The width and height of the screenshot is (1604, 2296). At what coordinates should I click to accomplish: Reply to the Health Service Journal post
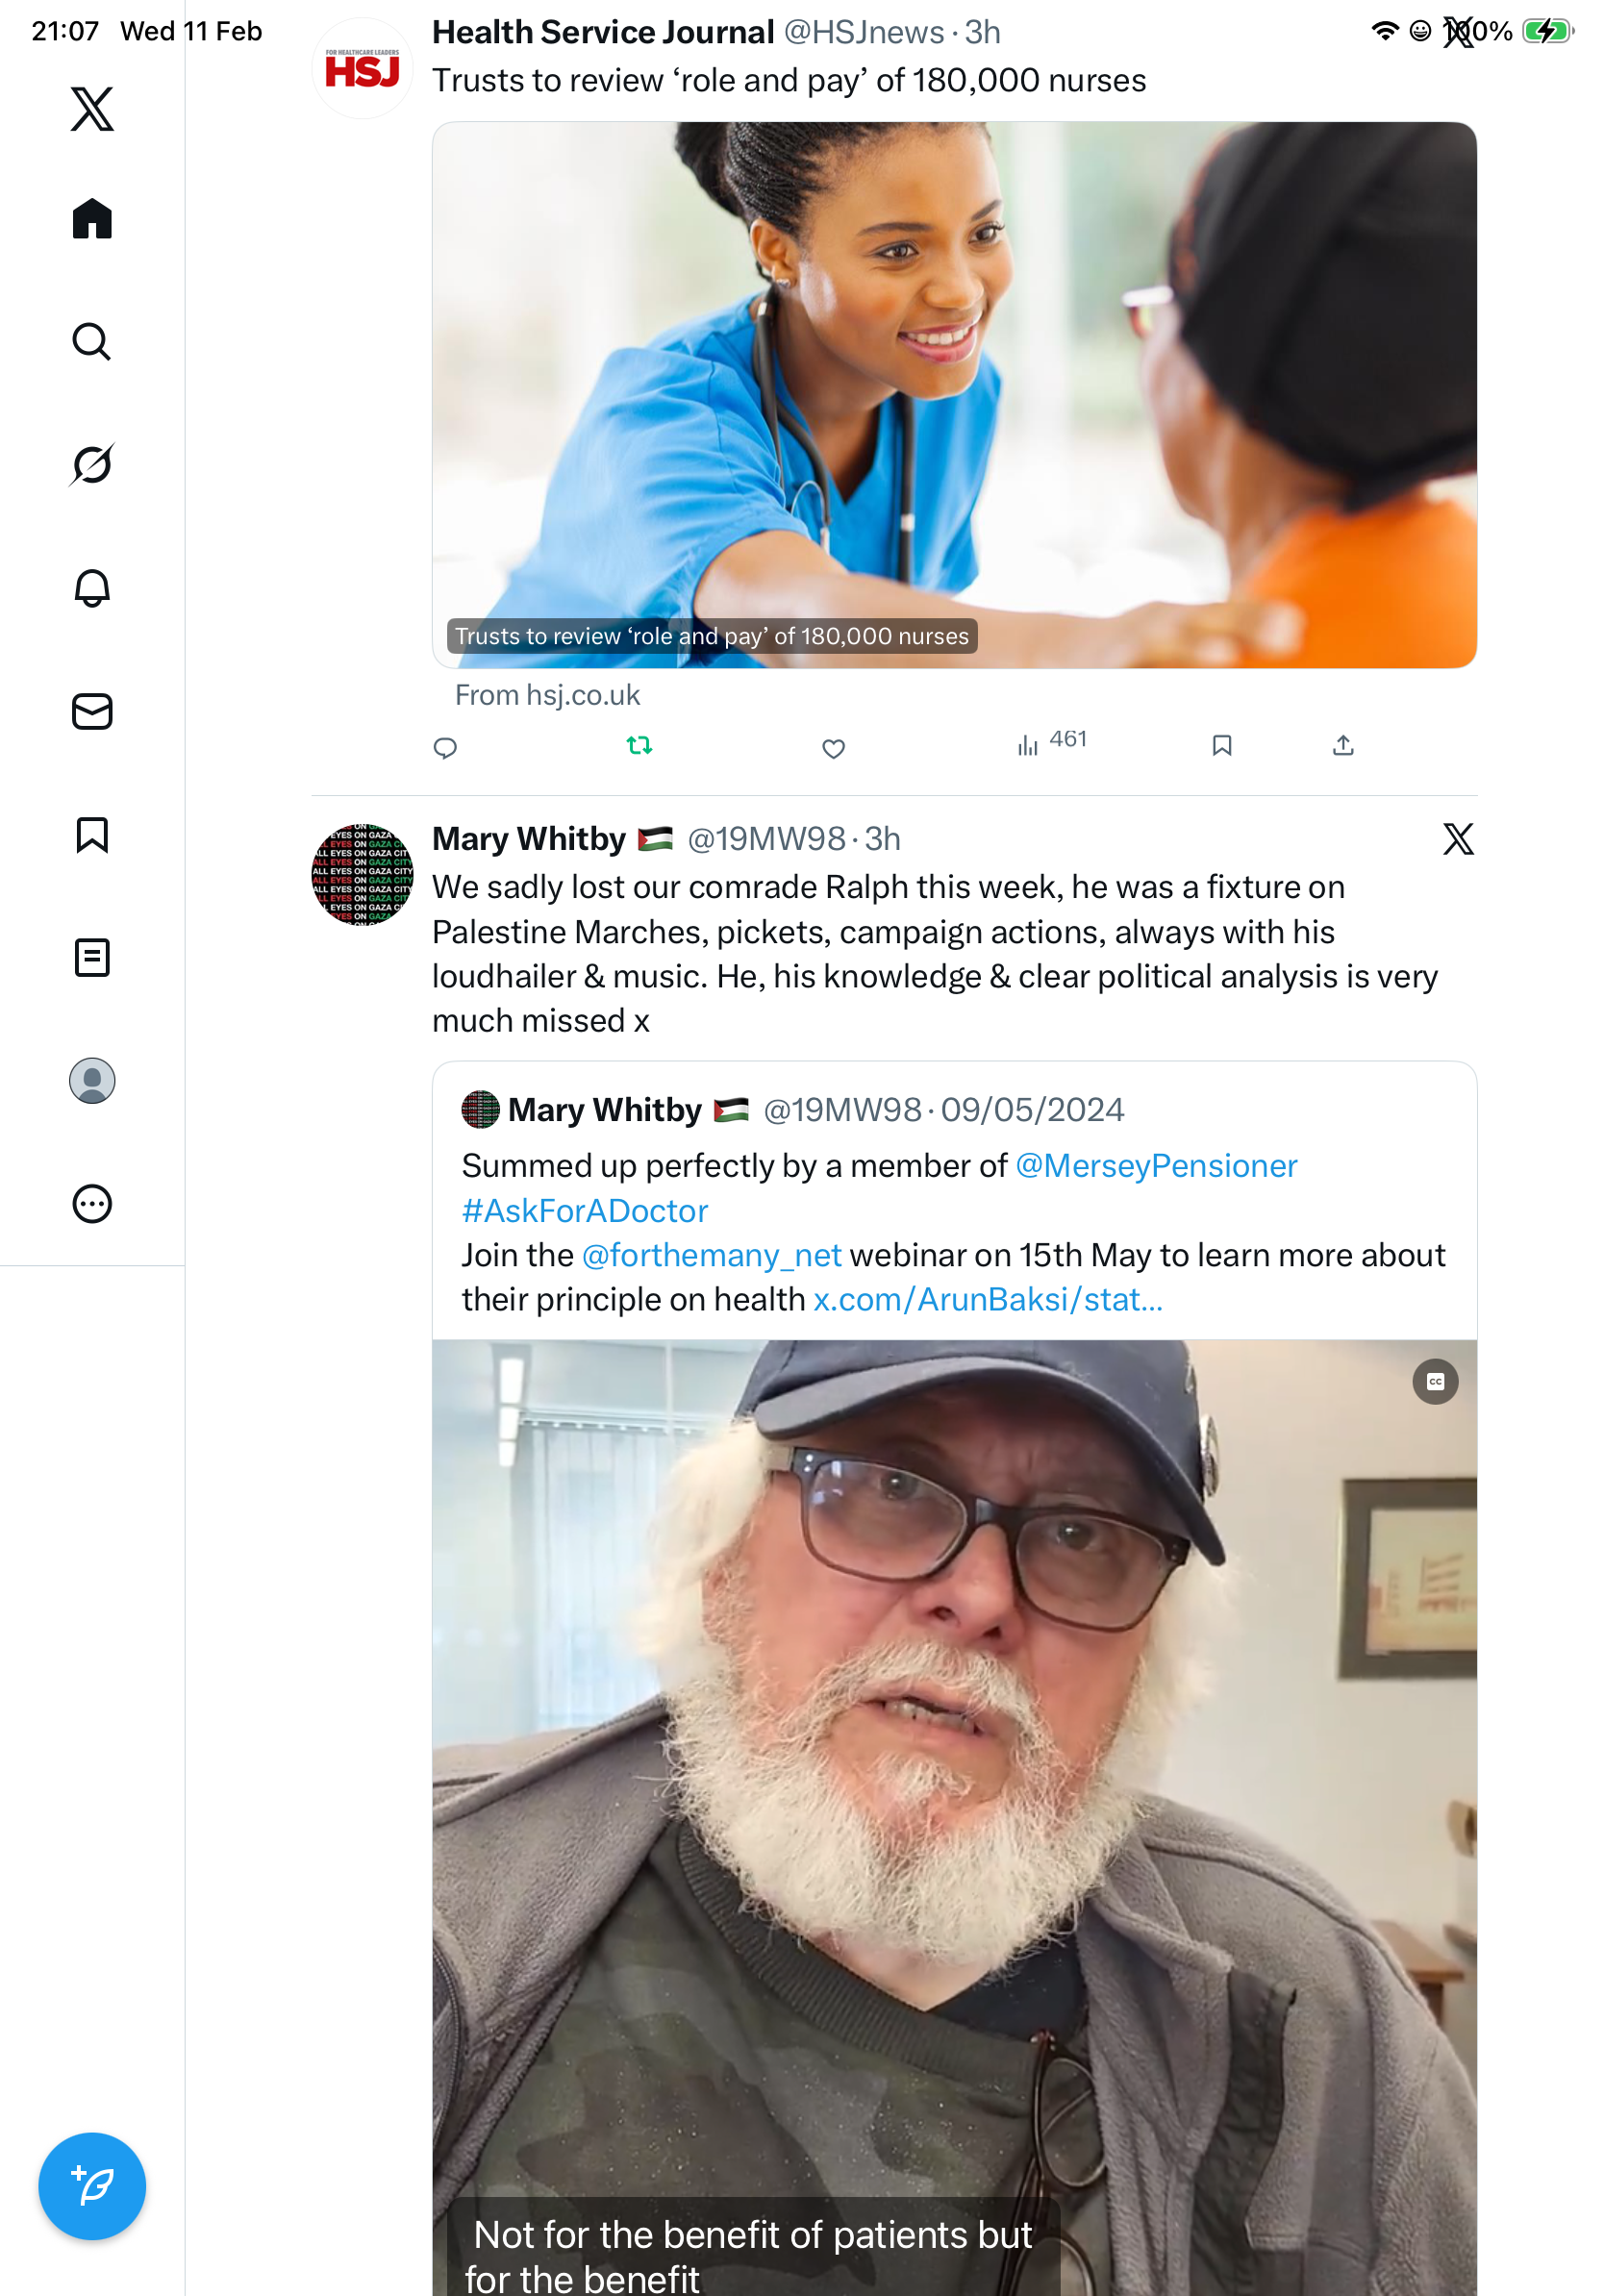pyautogui.click(x=445, y=748)
